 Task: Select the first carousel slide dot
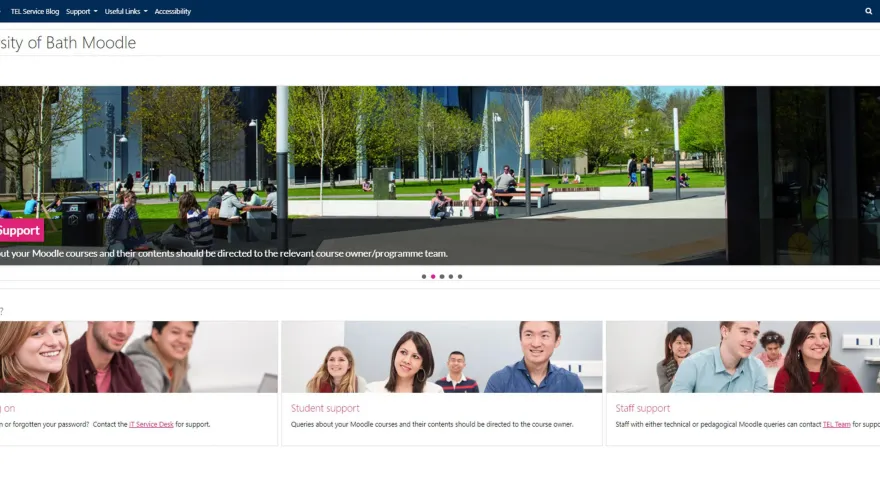pos(424,277)
